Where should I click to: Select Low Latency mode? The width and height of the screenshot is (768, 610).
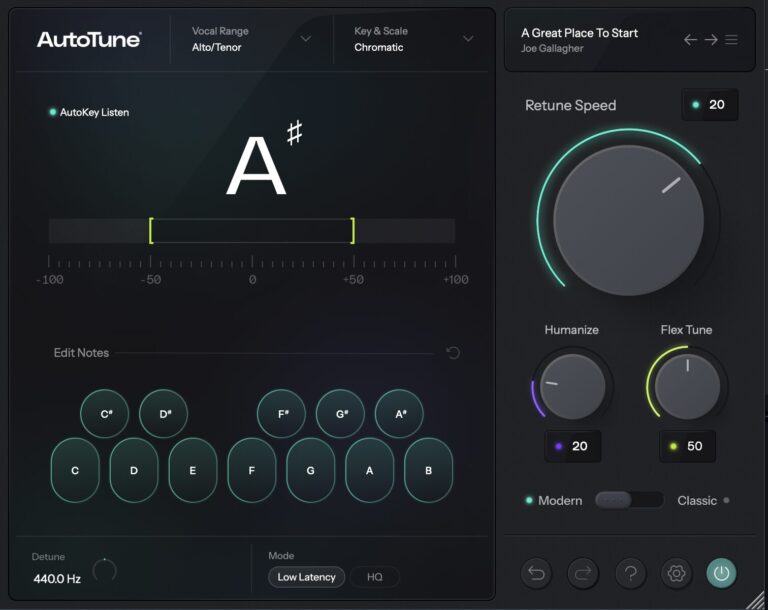(x=306, y=577)
